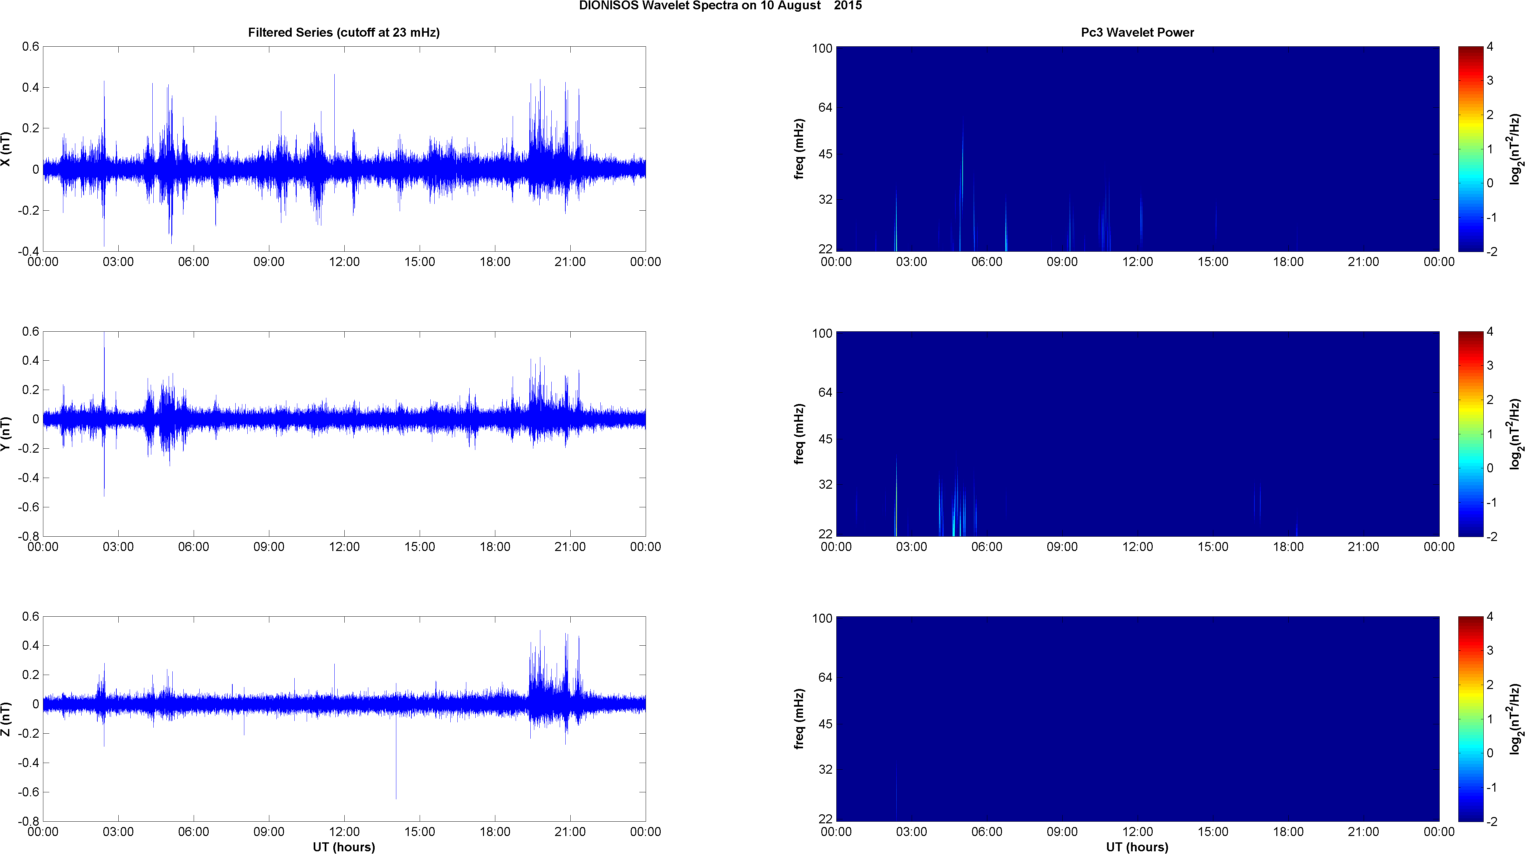
Task: Click the X component filtered time series plot
Action: pyautogui.click(x=344, y=149)
